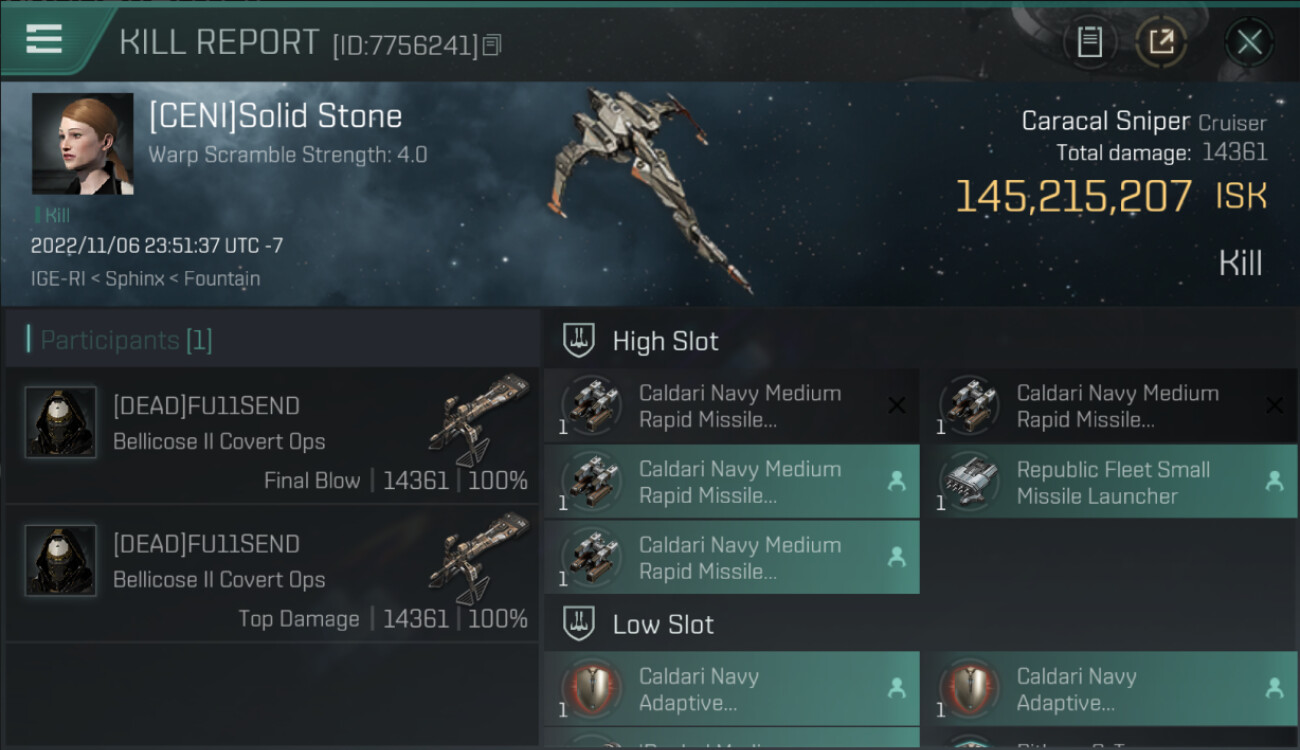
Task: Open the hamburger menu
Action: click(x=44, y=40)
